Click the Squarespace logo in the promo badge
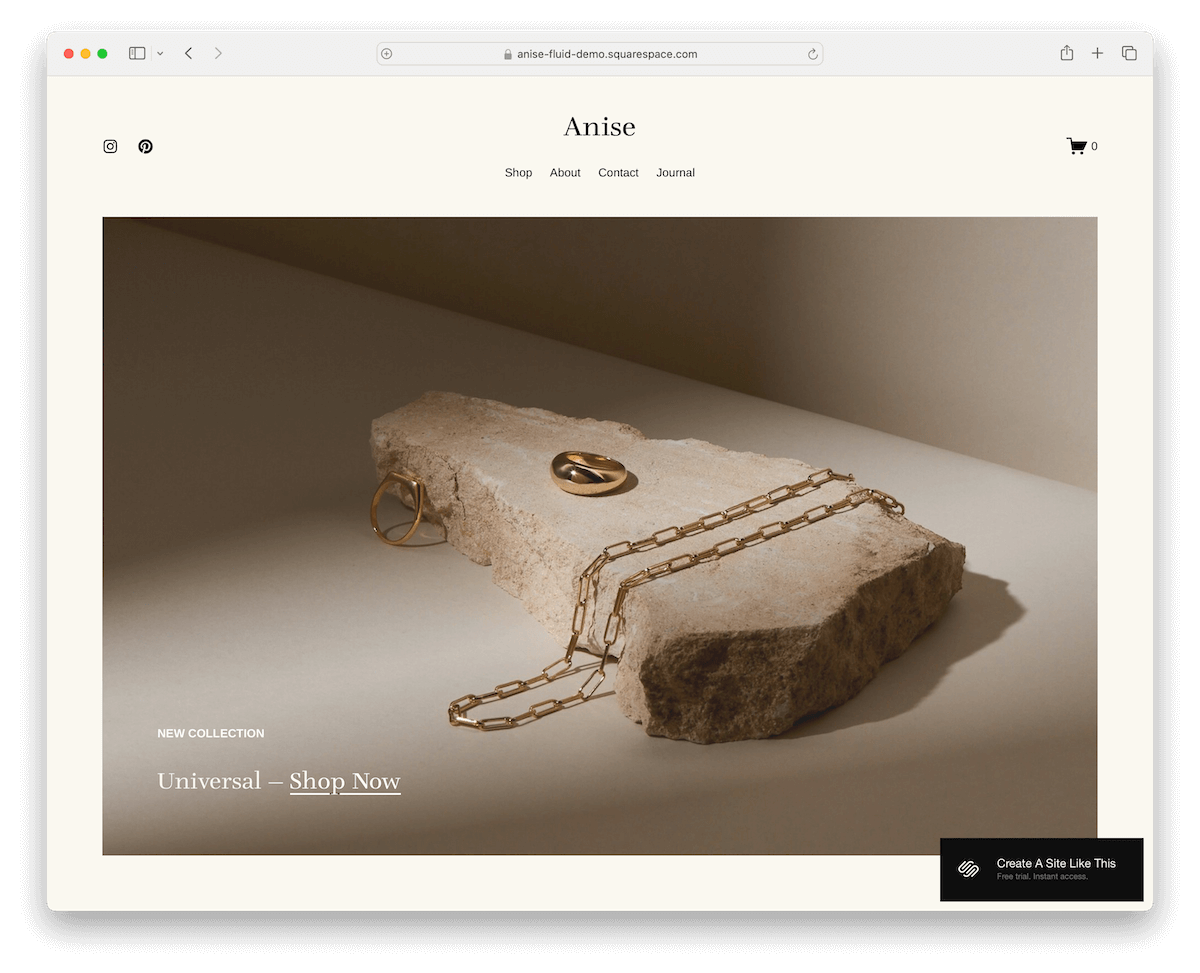The height and width of the screenshot is (973, 1200). coord(966,869)
